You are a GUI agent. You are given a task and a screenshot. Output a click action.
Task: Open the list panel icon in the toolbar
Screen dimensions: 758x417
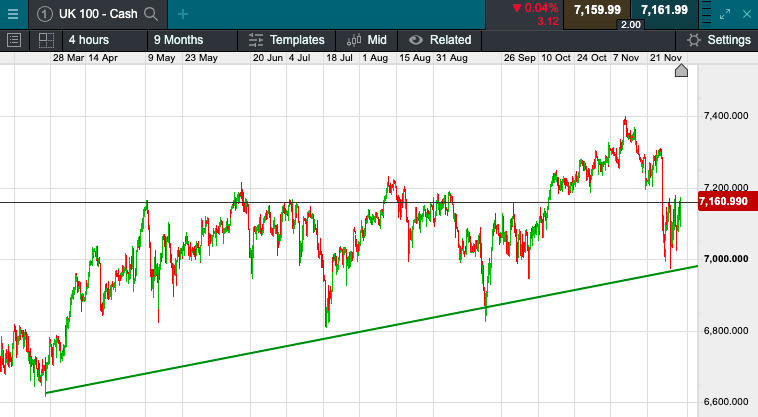click(x=14, y=40)
